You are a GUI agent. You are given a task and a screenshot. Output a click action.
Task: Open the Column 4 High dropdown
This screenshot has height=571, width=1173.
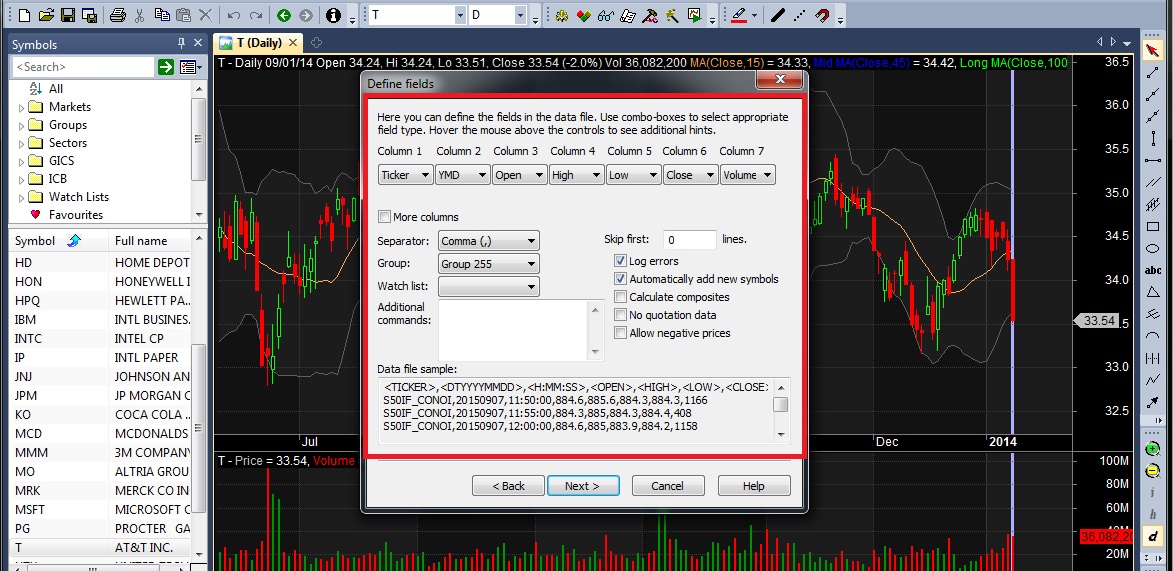pyautogui.click(x=576, y=175)
